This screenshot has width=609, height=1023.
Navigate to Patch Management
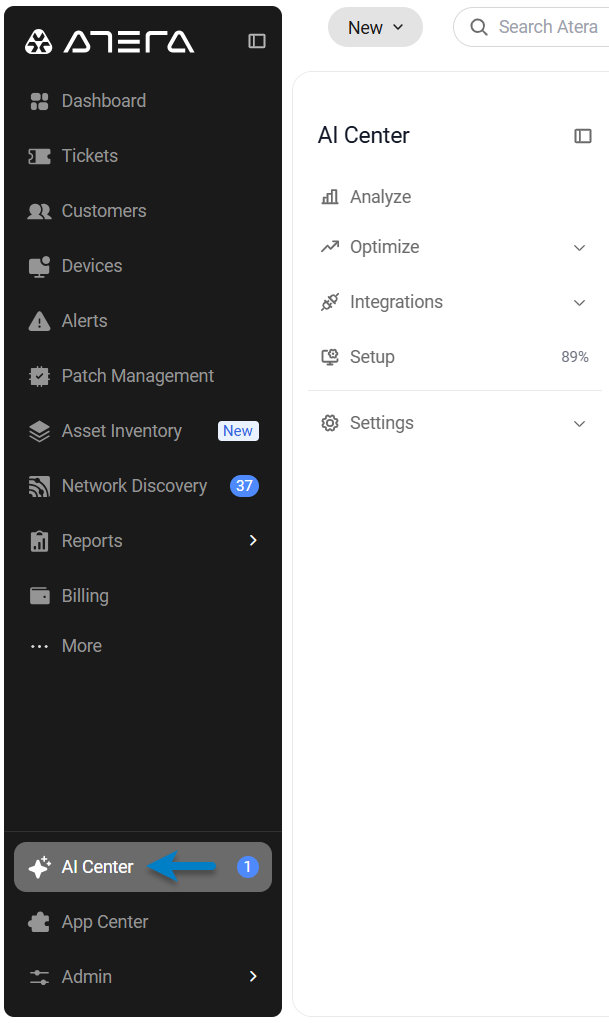pos(138,376)
